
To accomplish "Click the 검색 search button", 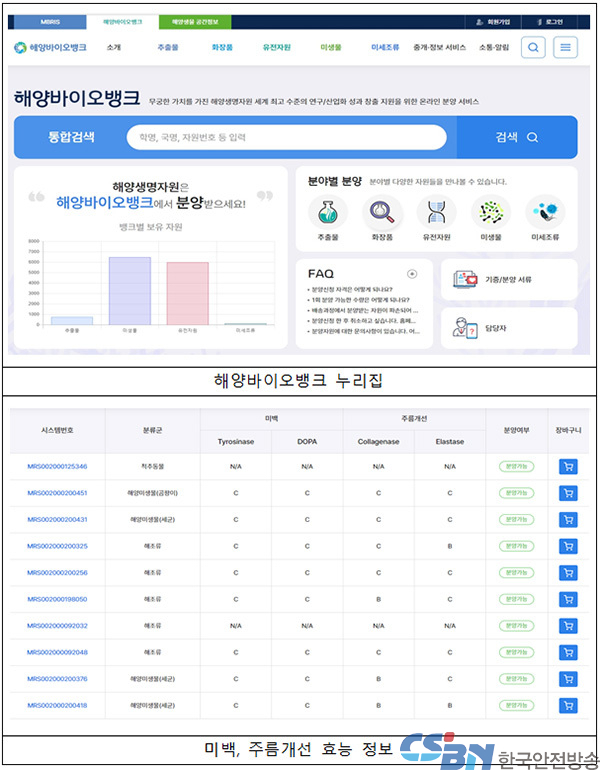I will tap(517, 137).
